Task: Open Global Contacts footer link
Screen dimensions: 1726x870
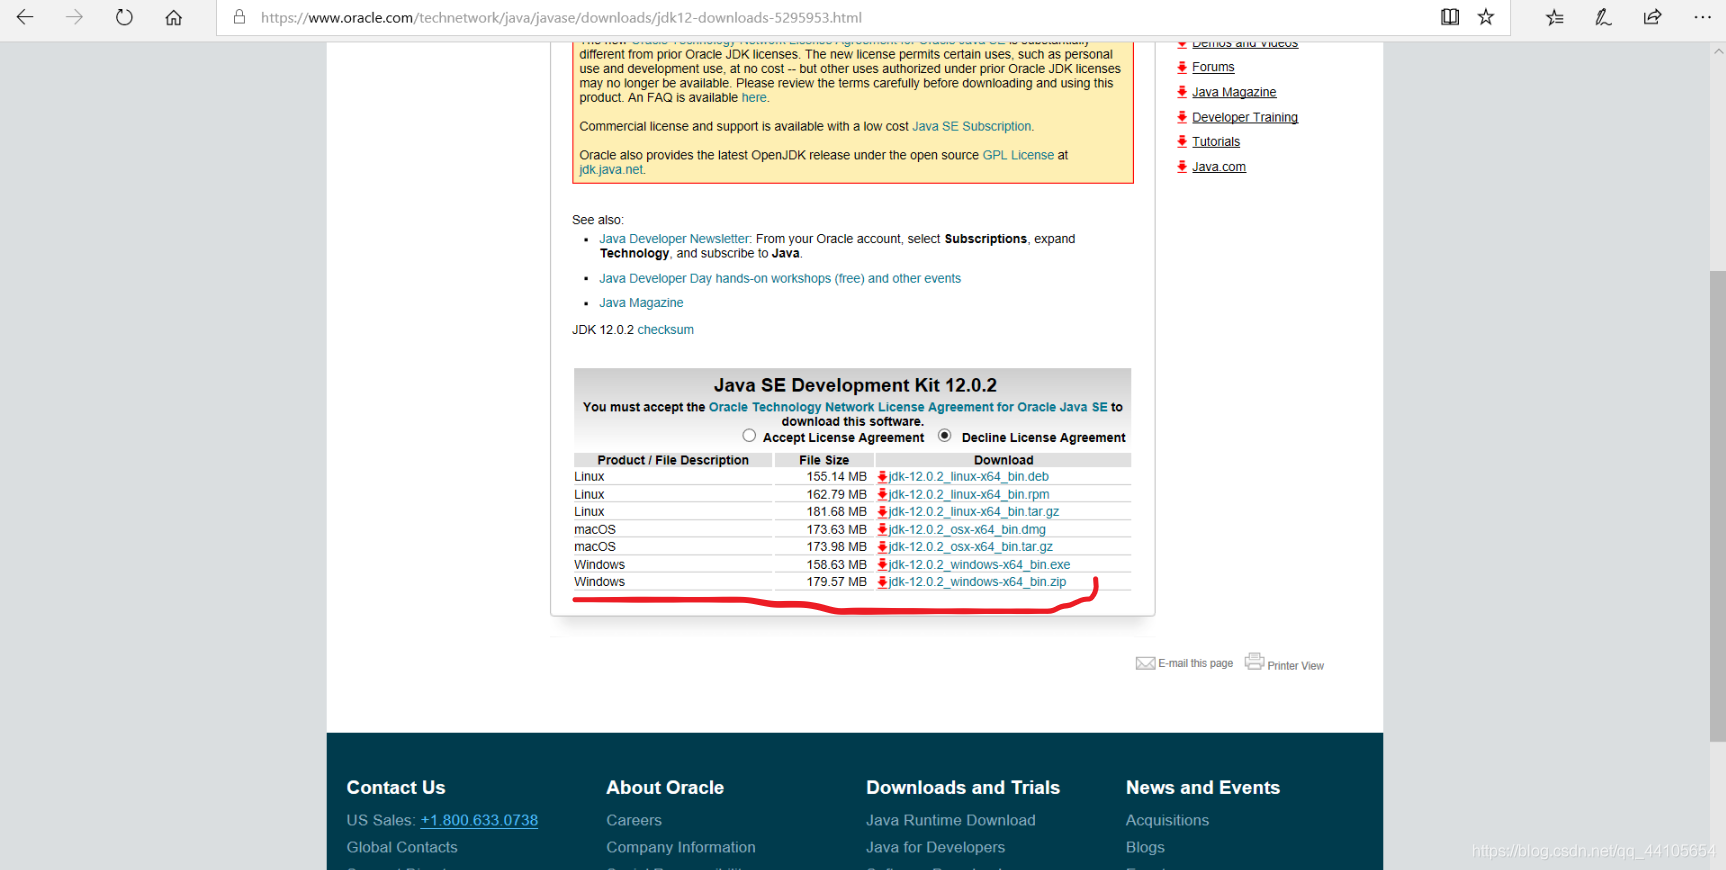Action: (x=402, y=847)
